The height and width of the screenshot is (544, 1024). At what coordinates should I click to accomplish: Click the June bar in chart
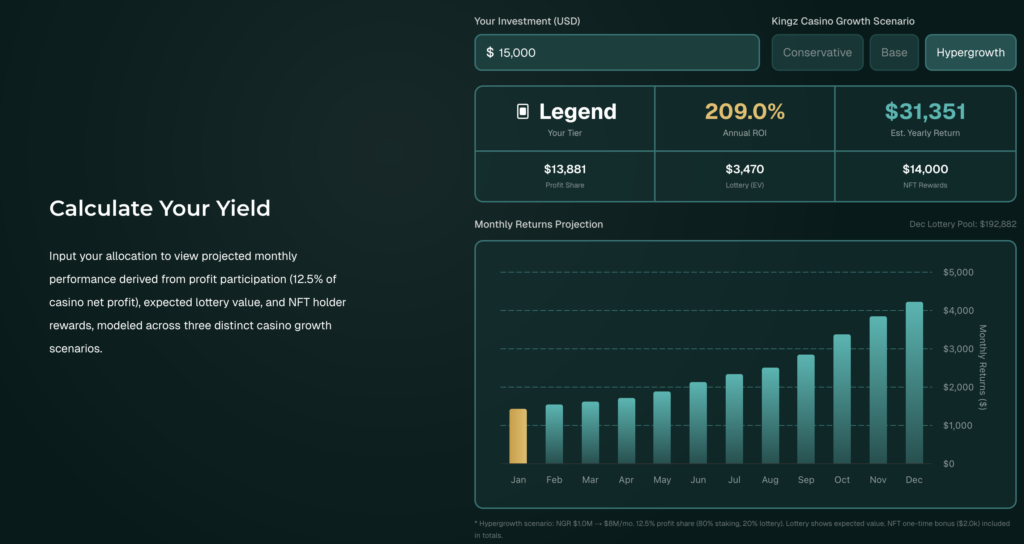point(698,423)
